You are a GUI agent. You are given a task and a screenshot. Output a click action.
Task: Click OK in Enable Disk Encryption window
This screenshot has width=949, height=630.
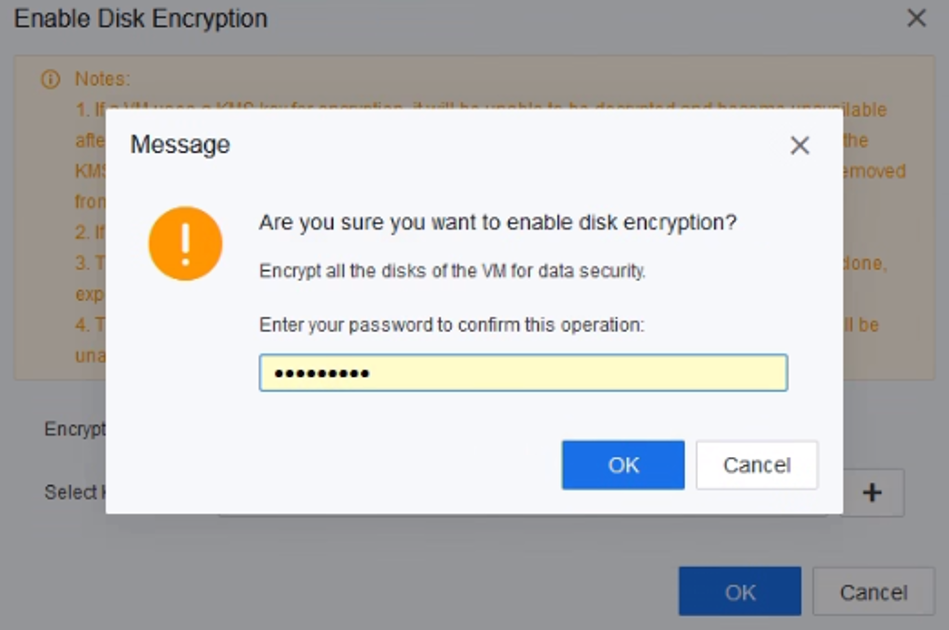point(739,592)
